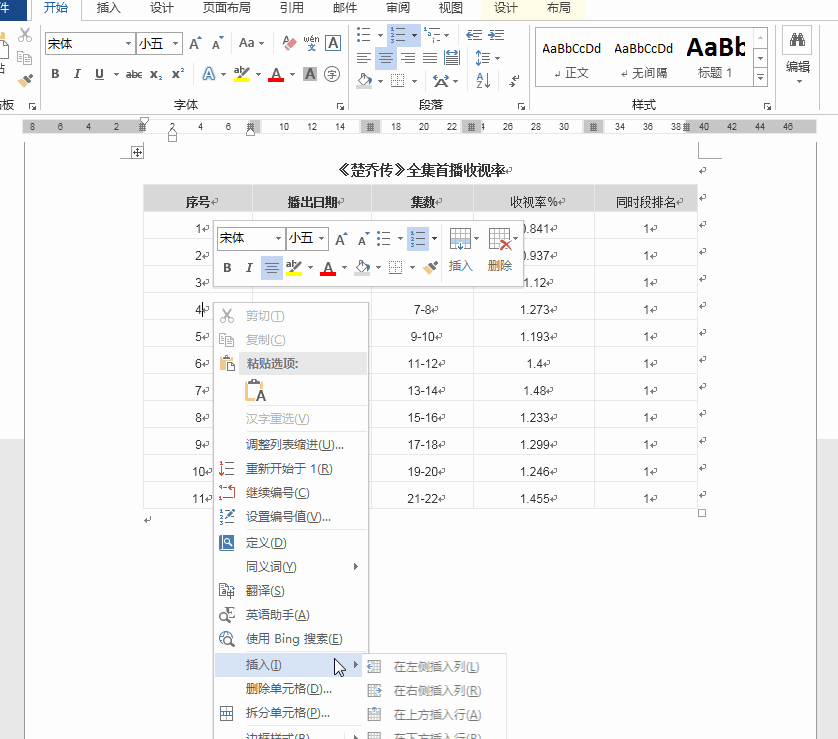Click the Insert table icon in mini toolbar
Viewport: 838px width, 739px height.
(x=460, y=240)
